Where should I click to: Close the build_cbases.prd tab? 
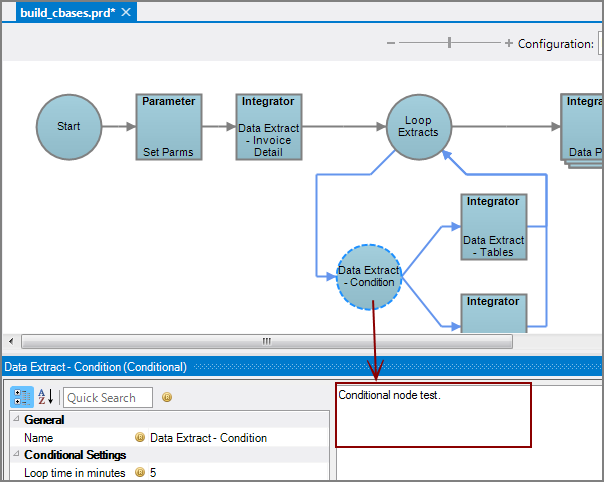[x=127, y=12]
